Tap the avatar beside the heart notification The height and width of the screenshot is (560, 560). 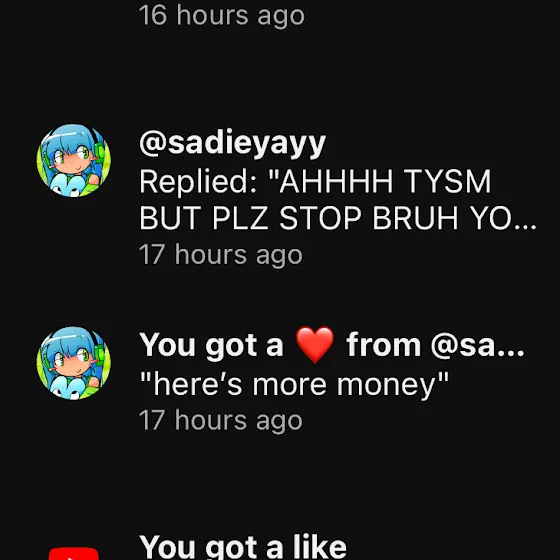[74, 363]
